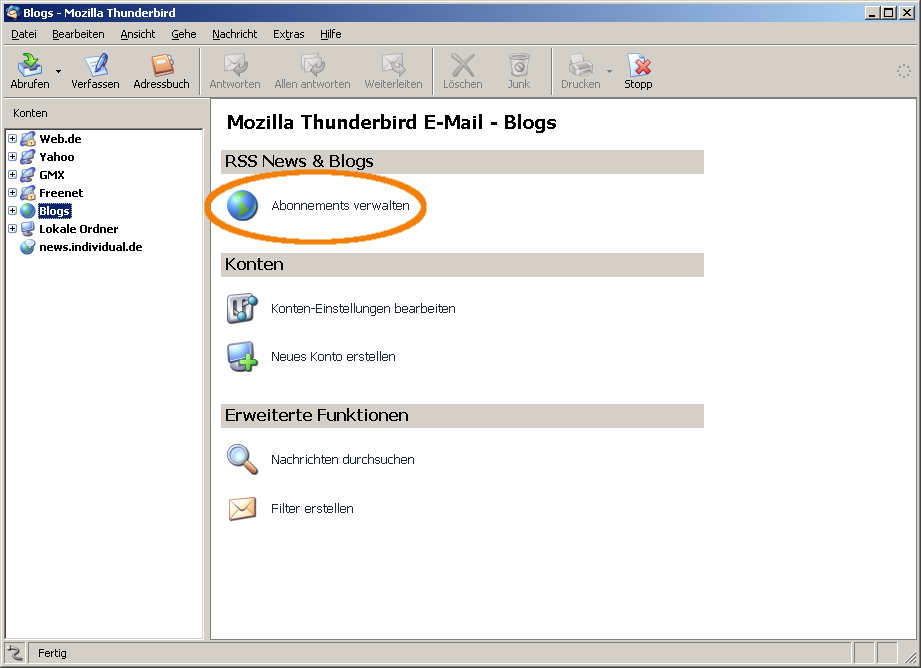This screenshot has width=921, height=668.
Task: Open the Neues Konto erstellen link
Action: [x=333, y=357]
